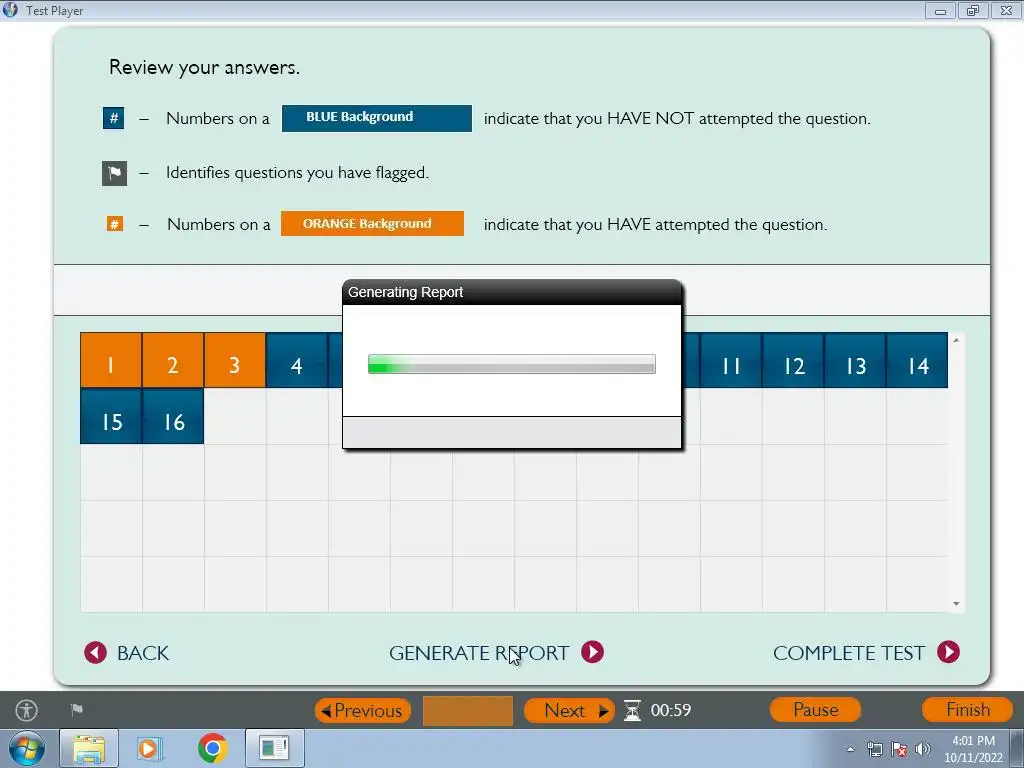
Task: Click the ORANGE Background legend swatch
Action: pos(372,223)
